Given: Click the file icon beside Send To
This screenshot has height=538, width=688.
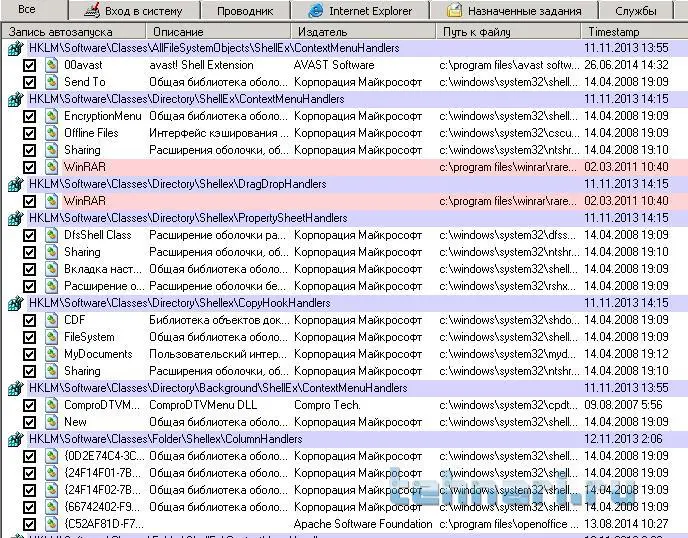Looking at the screenshot, I should click(51, 82).
